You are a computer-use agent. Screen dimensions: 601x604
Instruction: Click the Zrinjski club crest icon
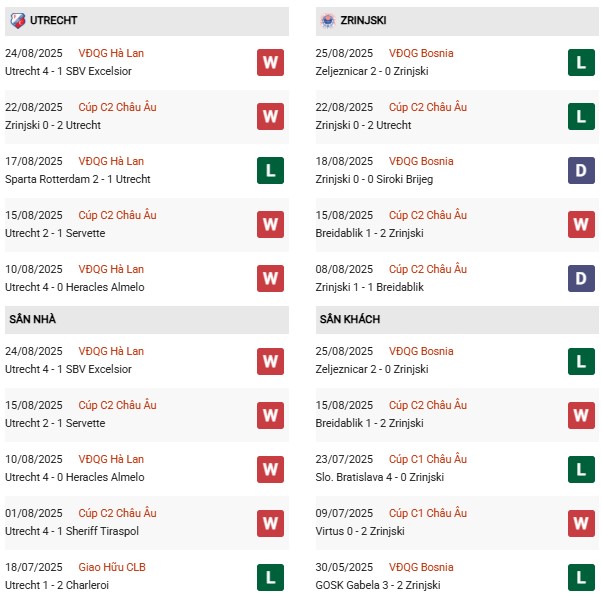(328, 20)
